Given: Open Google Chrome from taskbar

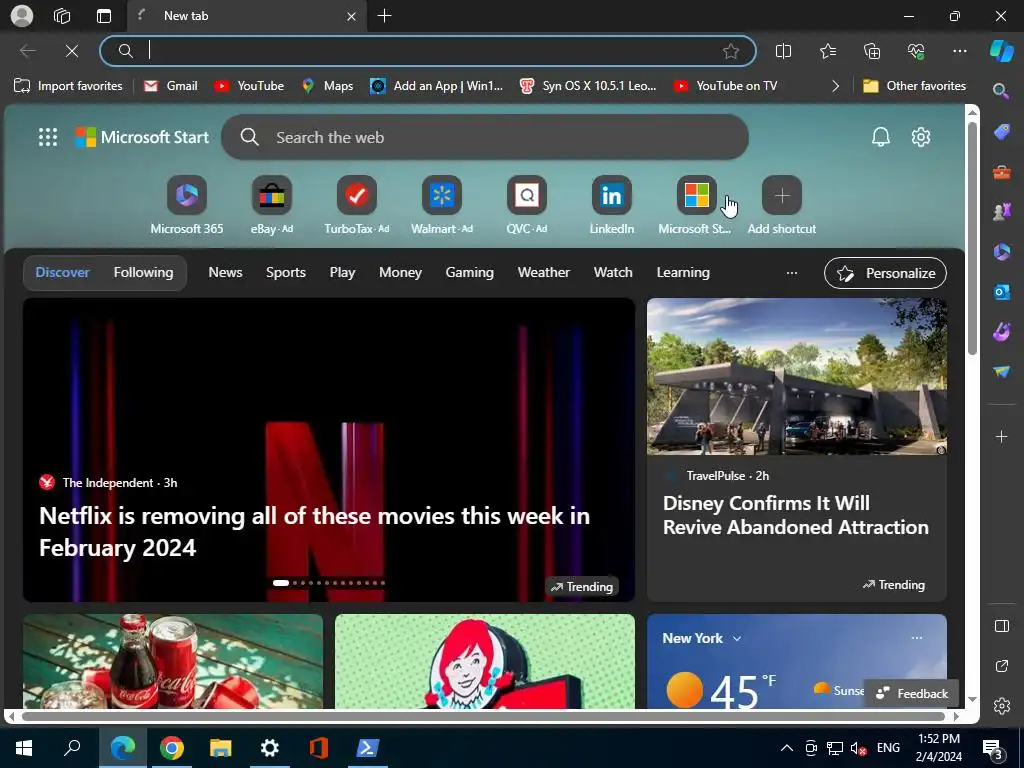Looking at the screenshot, I should pyautogui.click(x=172, y=748).
